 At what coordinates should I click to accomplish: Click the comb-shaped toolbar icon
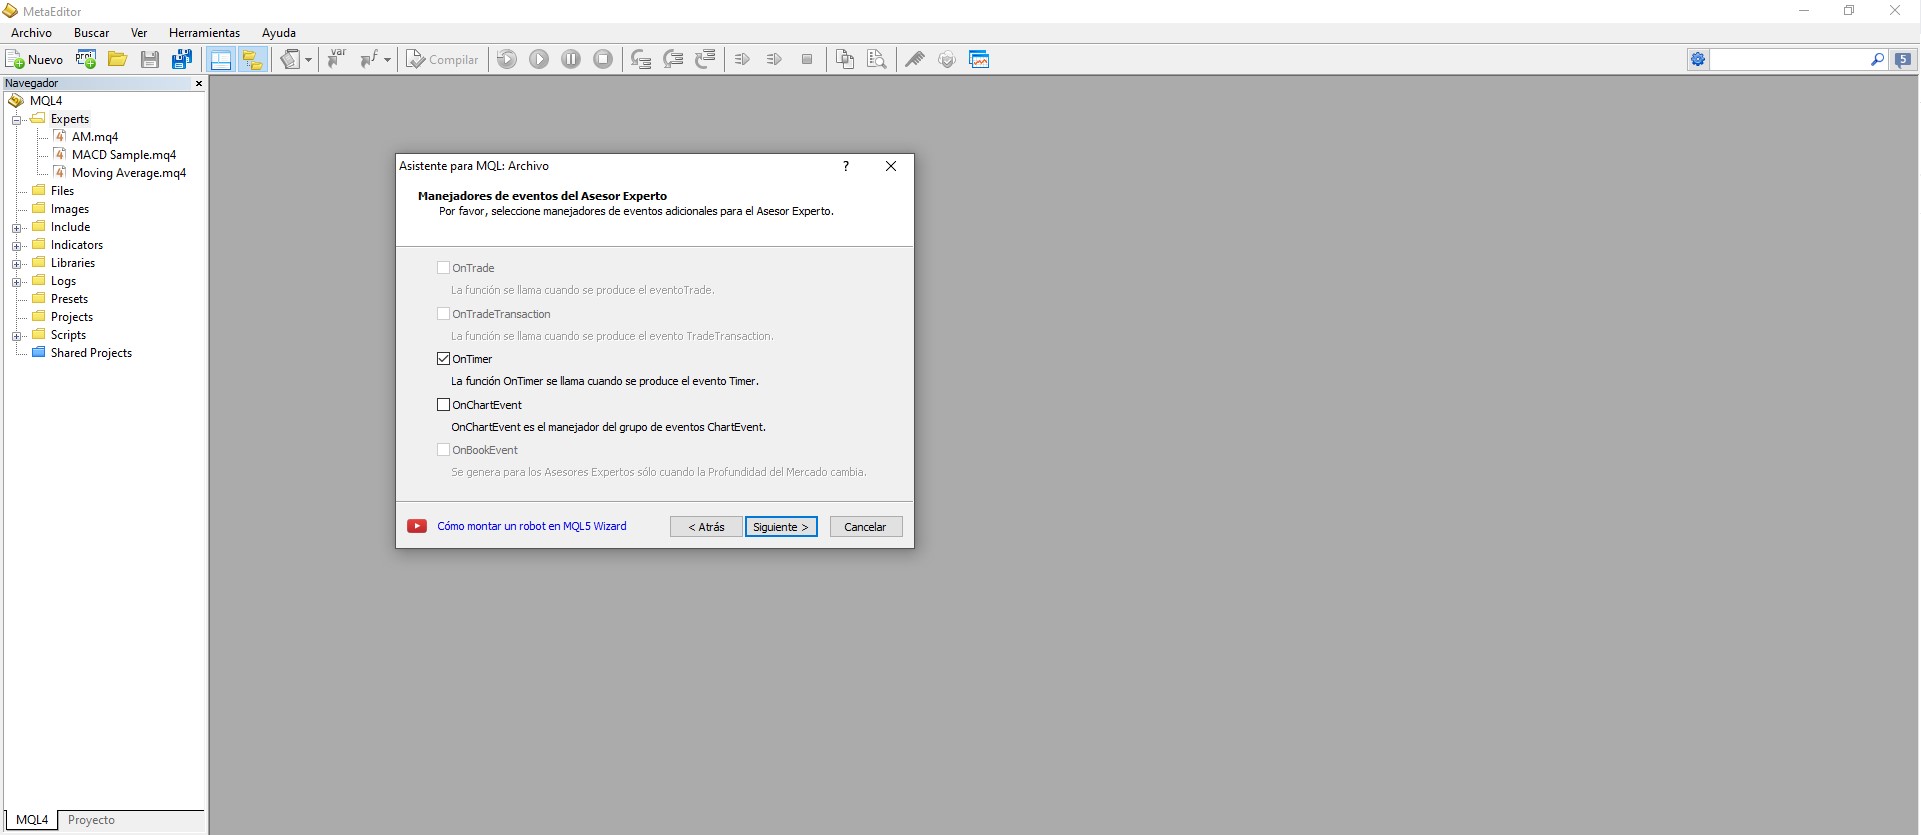click(x=915, y=60)
